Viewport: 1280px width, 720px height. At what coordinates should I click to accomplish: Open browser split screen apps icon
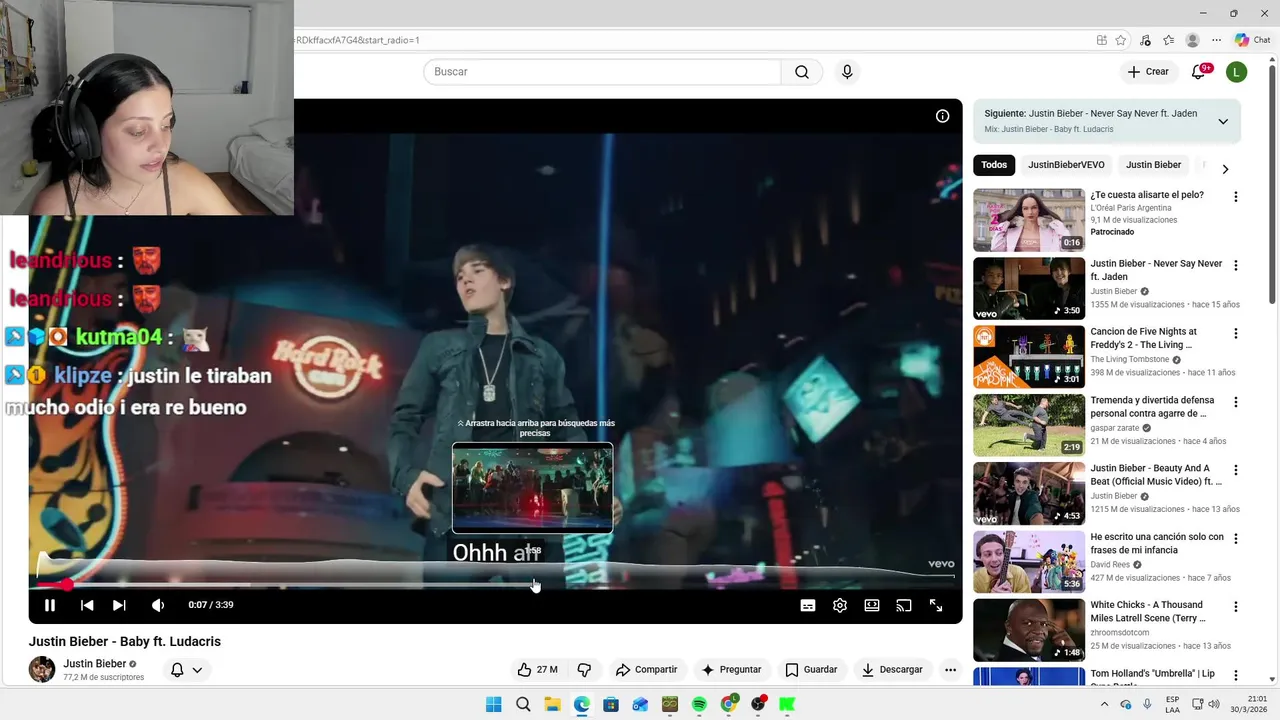pos(1101,40)
